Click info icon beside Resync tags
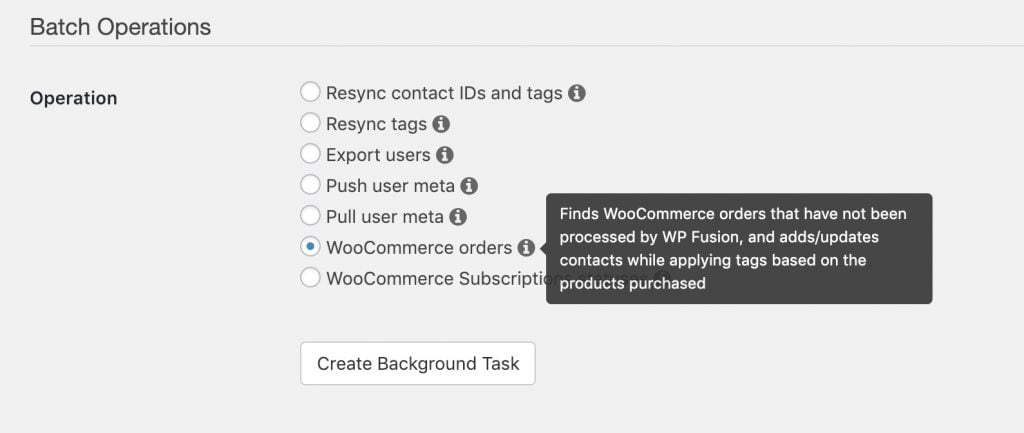 pos(441,124)
